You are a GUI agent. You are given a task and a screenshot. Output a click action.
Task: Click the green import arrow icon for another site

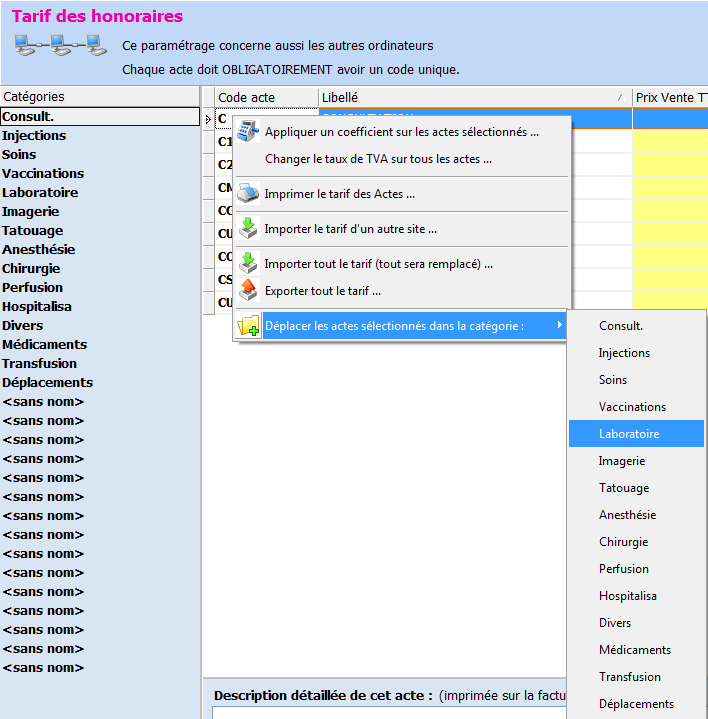coord(248,229)
